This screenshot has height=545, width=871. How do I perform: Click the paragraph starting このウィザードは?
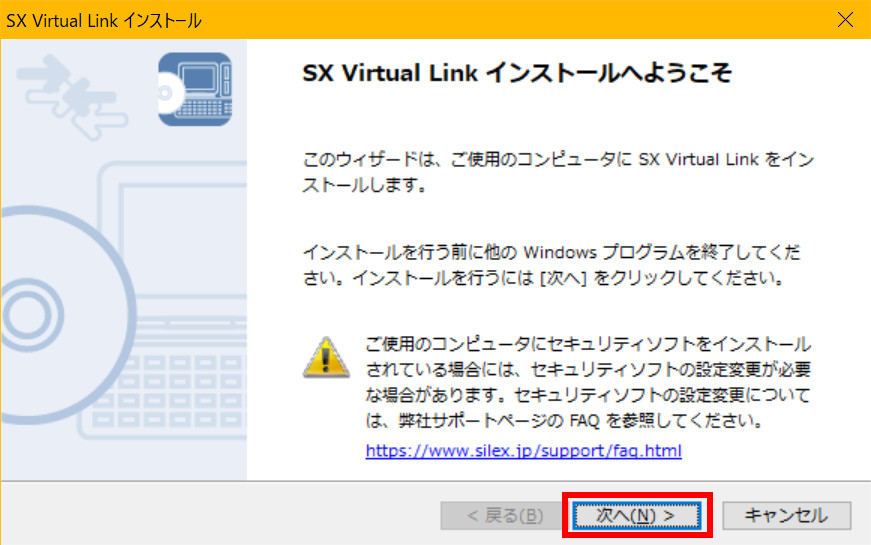click(558, 172)
